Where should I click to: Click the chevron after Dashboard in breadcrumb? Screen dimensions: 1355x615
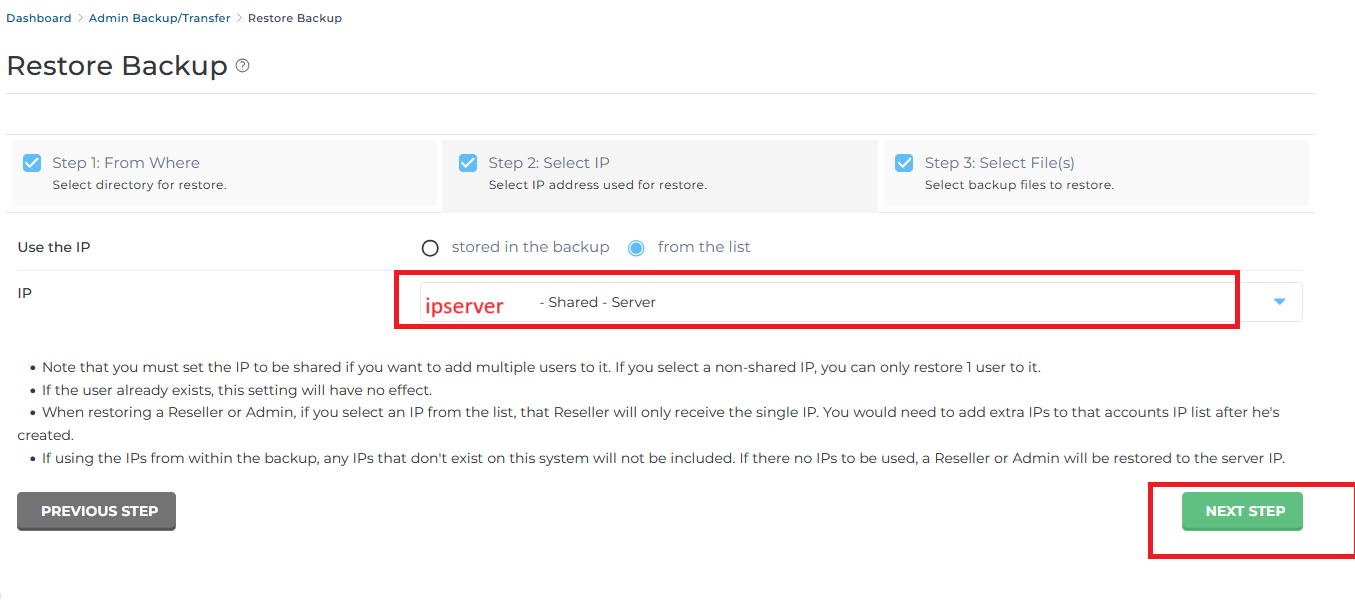click(80, 18)
